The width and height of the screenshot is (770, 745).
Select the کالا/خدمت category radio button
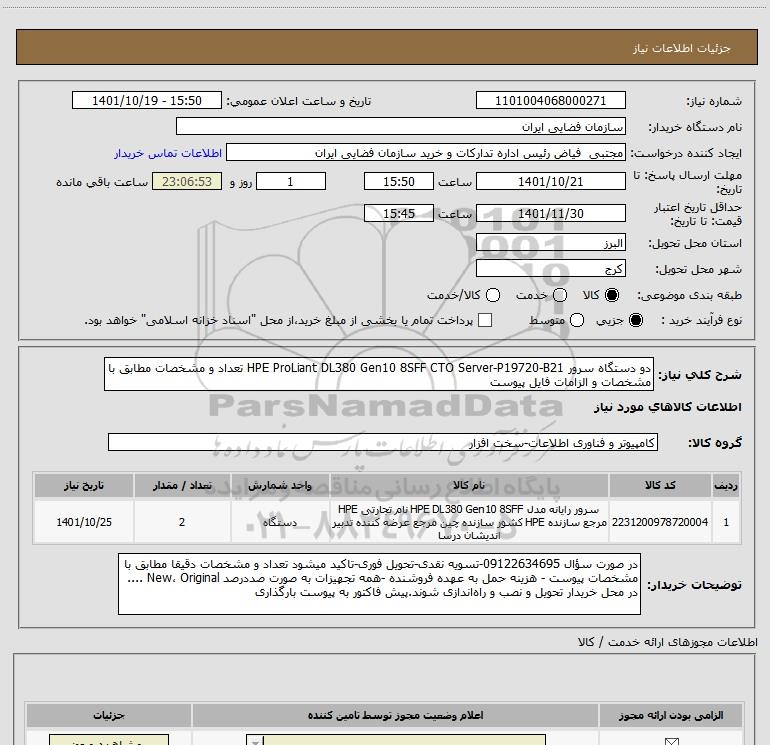(493, 295)
